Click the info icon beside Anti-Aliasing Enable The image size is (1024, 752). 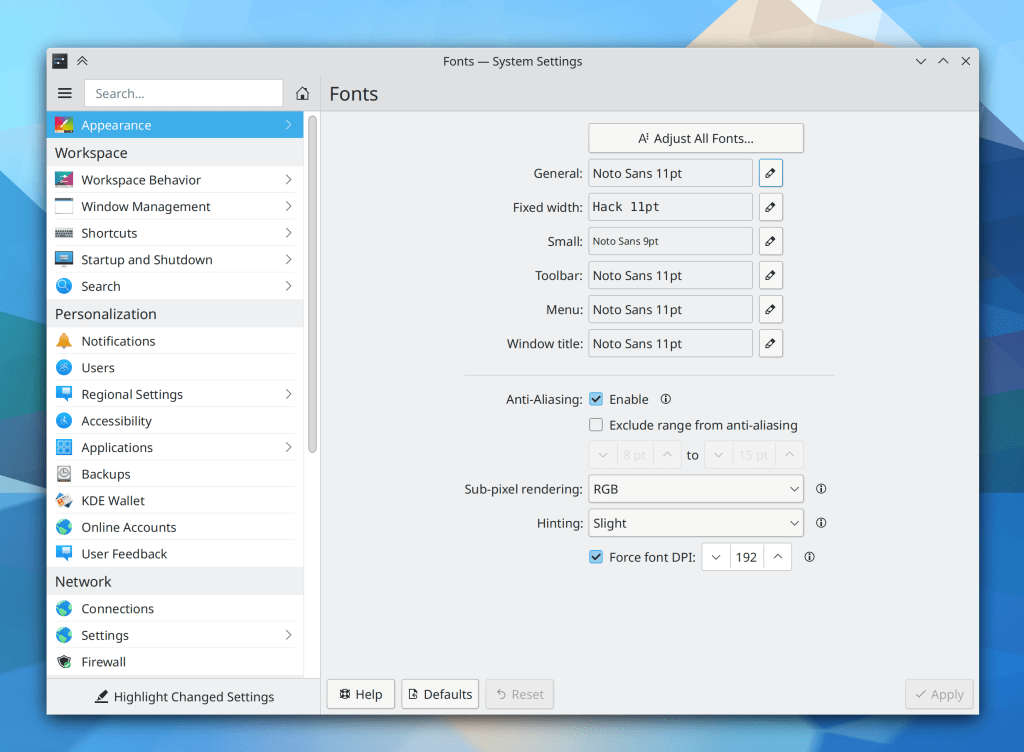[x=665, y=399]
